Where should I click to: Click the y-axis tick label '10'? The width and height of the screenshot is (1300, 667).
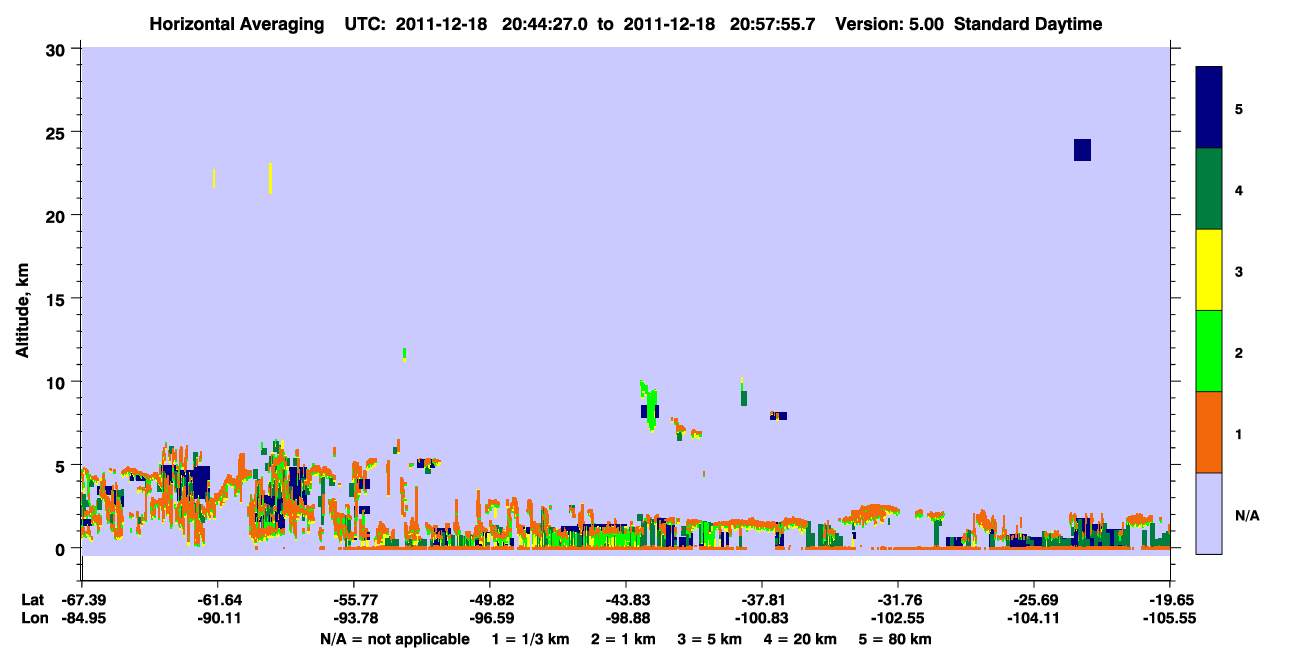[56, 382]
